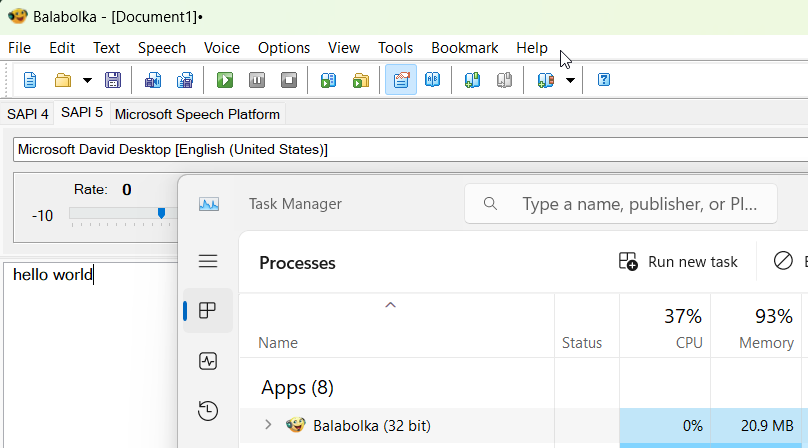Image resolution: width=808 pixels, height=448 pixels.
Task: Open the Bookmark menu
Action: (x=465, y=48)
